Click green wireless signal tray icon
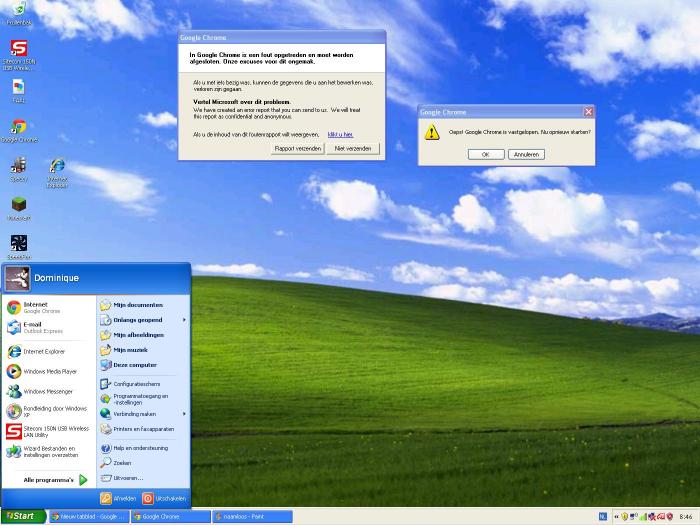 [x=643, y=517]
